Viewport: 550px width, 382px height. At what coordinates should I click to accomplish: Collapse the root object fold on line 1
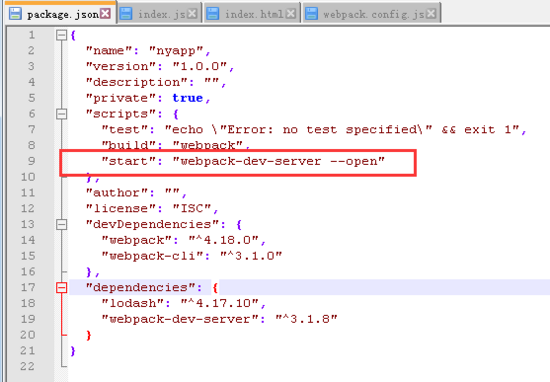pos(61,35)
